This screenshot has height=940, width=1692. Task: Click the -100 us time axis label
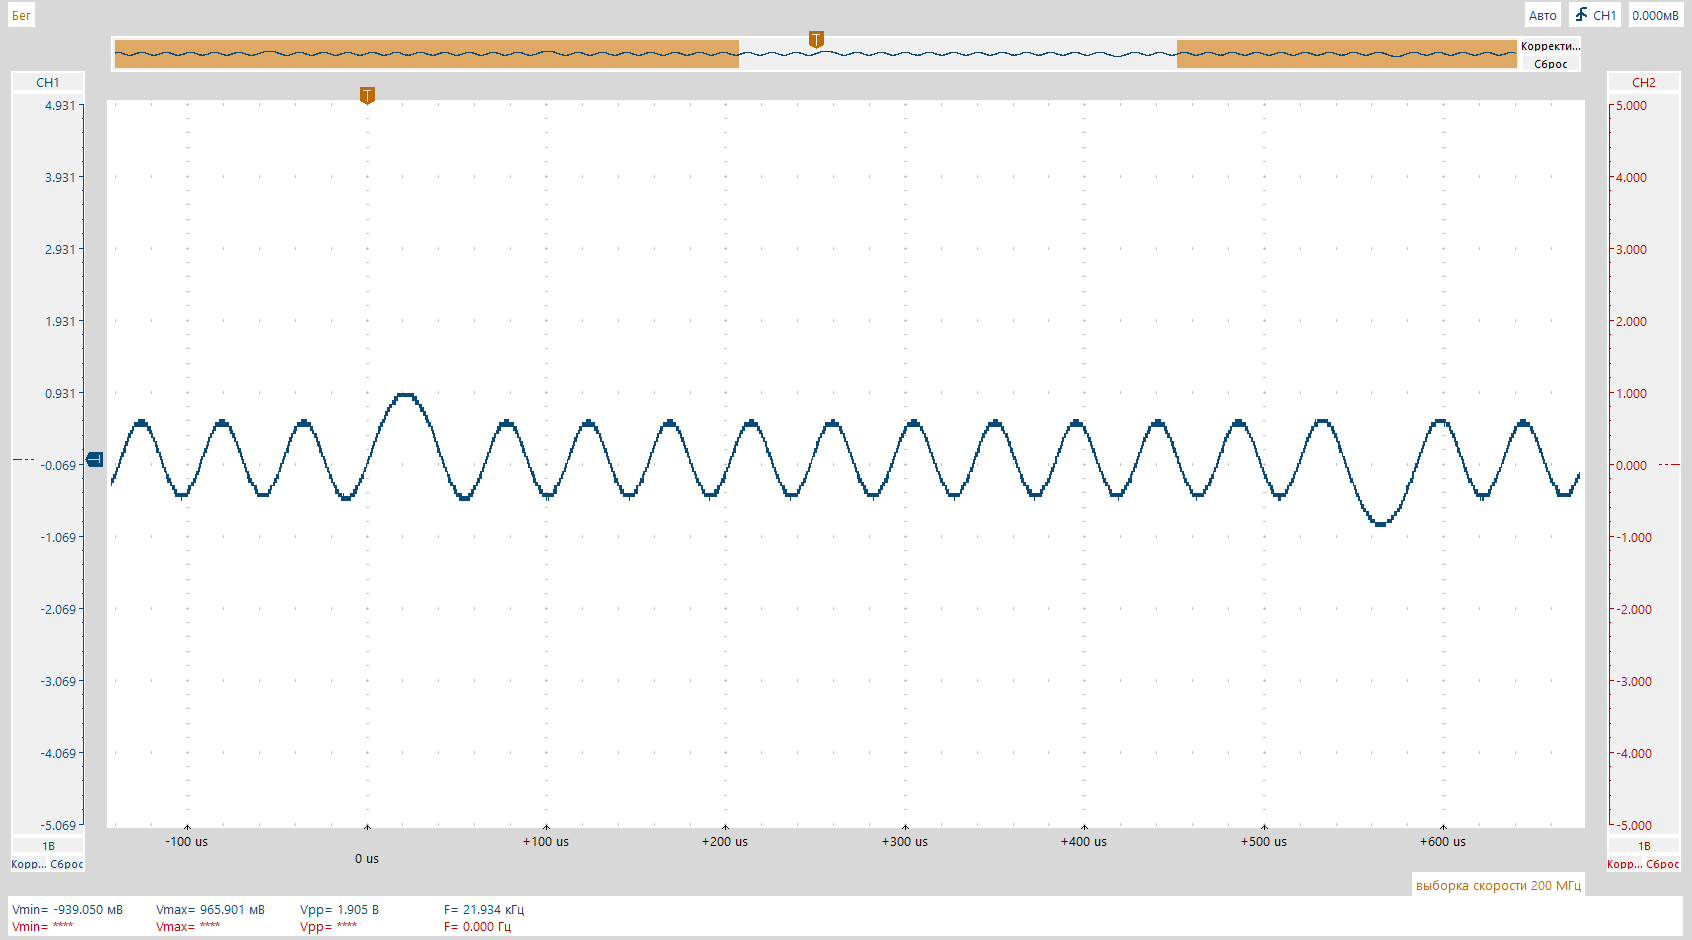point(187,841)
